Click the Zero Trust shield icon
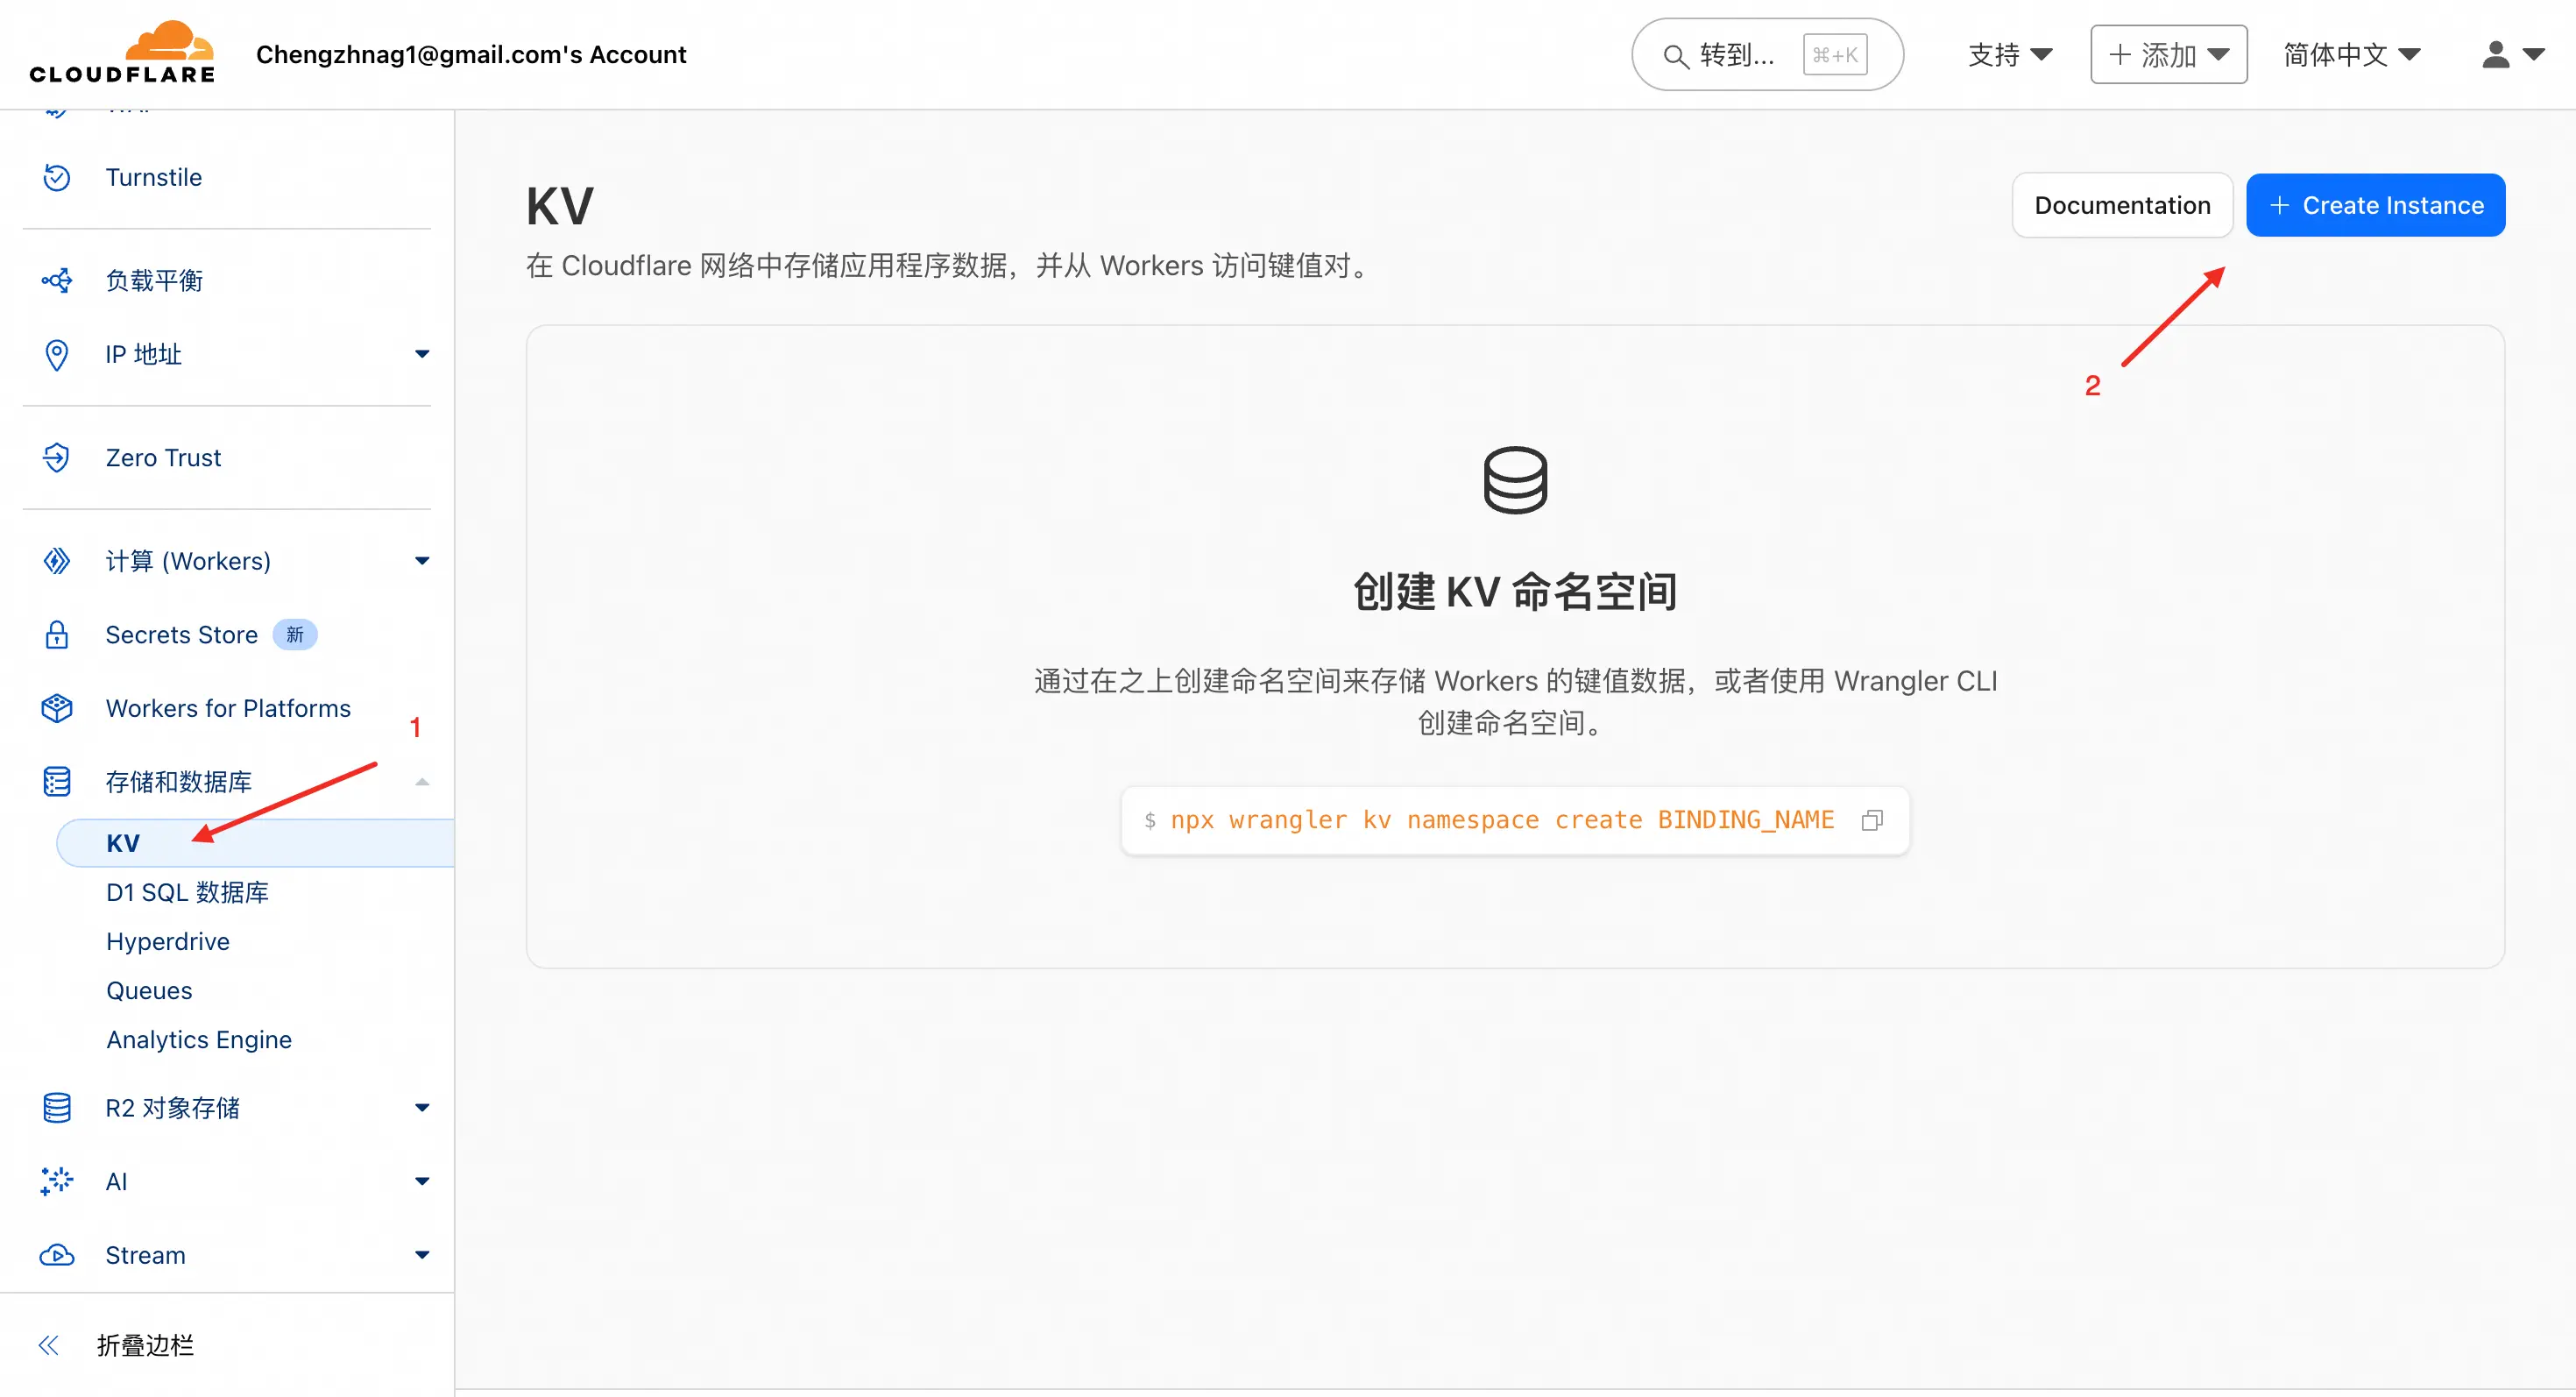2576x1397 pixels. [x=57, y=457]
